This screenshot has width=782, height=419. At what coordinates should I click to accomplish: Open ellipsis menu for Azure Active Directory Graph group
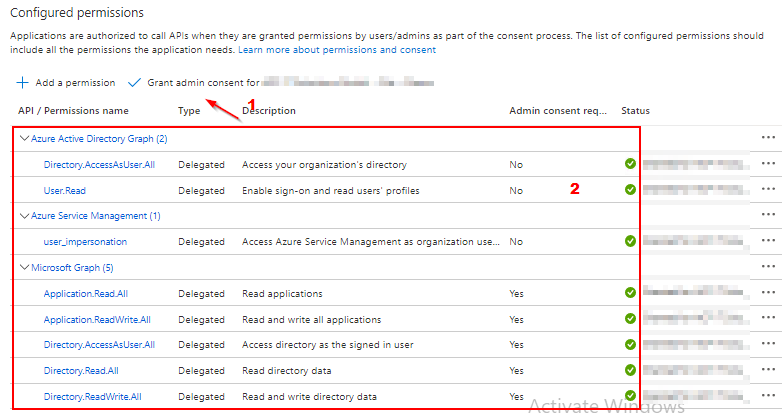768,138
